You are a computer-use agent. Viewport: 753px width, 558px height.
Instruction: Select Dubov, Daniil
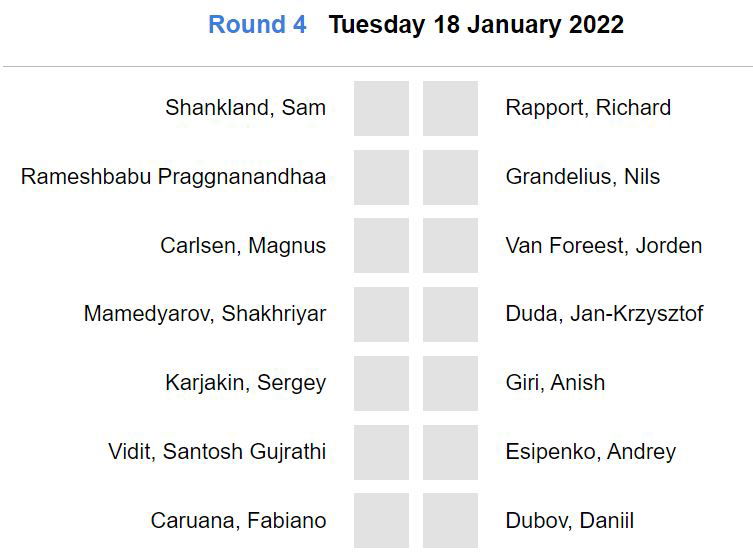coord(570,521)
